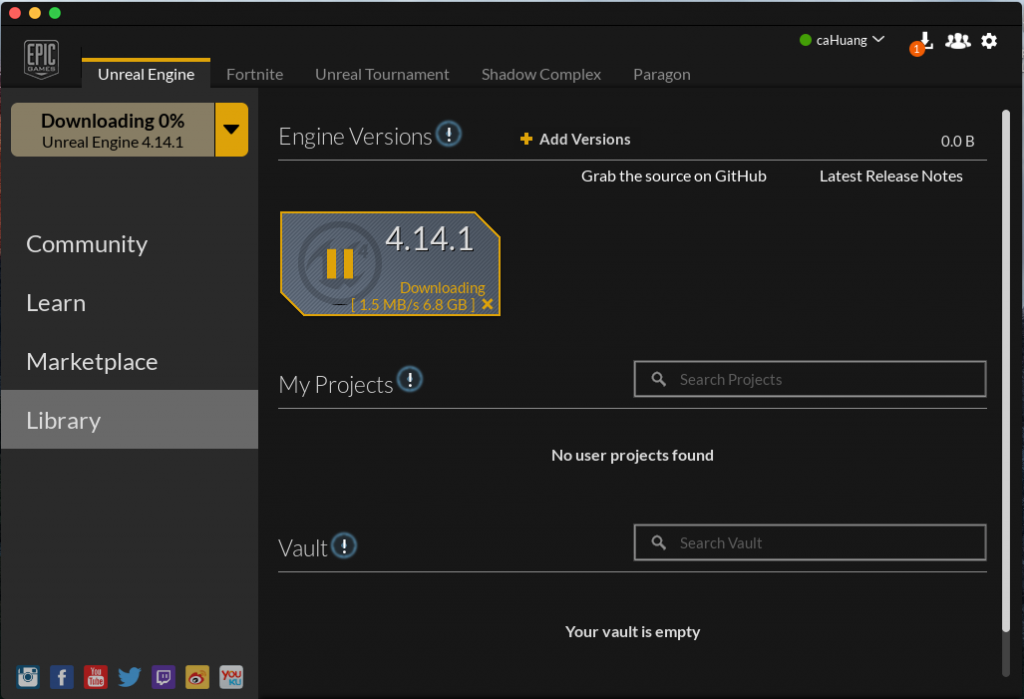Switch to the Shadow Complex tab
The width and height of the screenshot is (1024, 699).
[541, 74]
